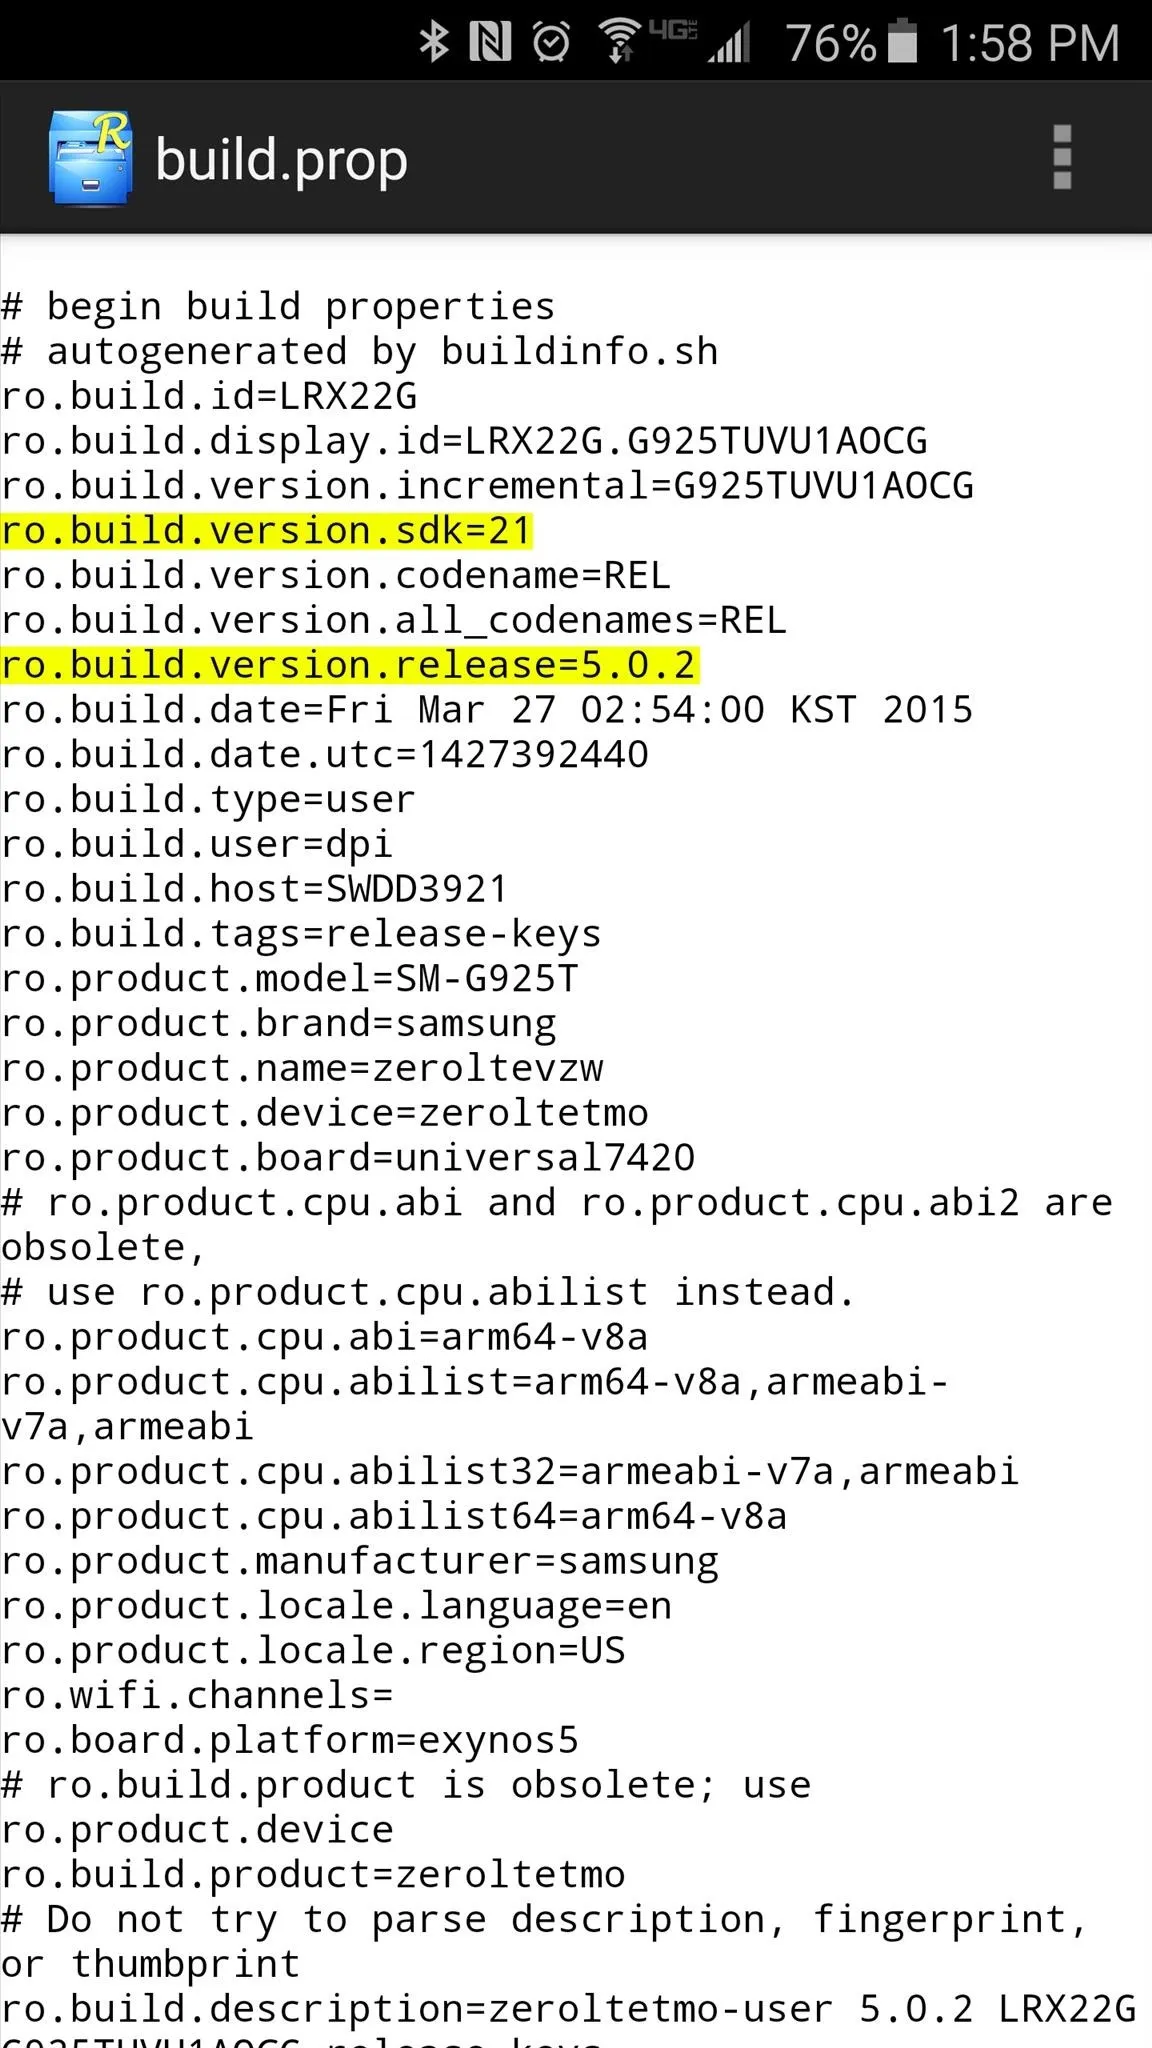Tap the NFC status bar icon
This screenshot has height=2048, width=1152.
pos(490,42)
